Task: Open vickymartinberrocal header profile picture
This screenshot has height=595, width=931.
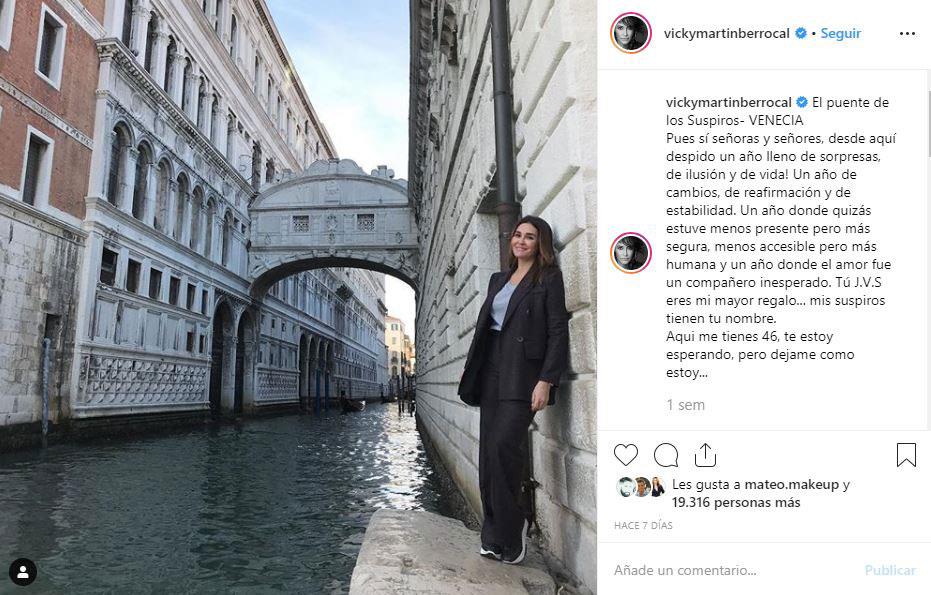Action: point(631,33)
